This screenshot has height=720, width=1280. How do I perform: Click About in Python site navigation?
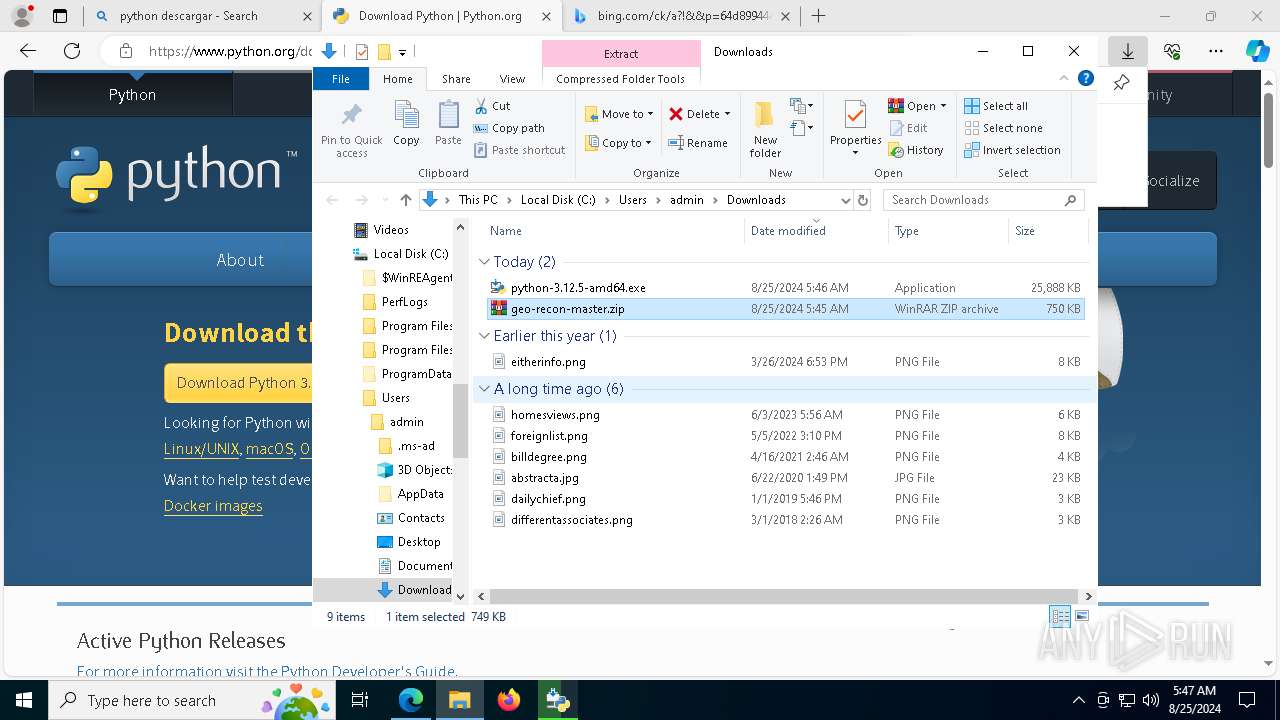240,260
